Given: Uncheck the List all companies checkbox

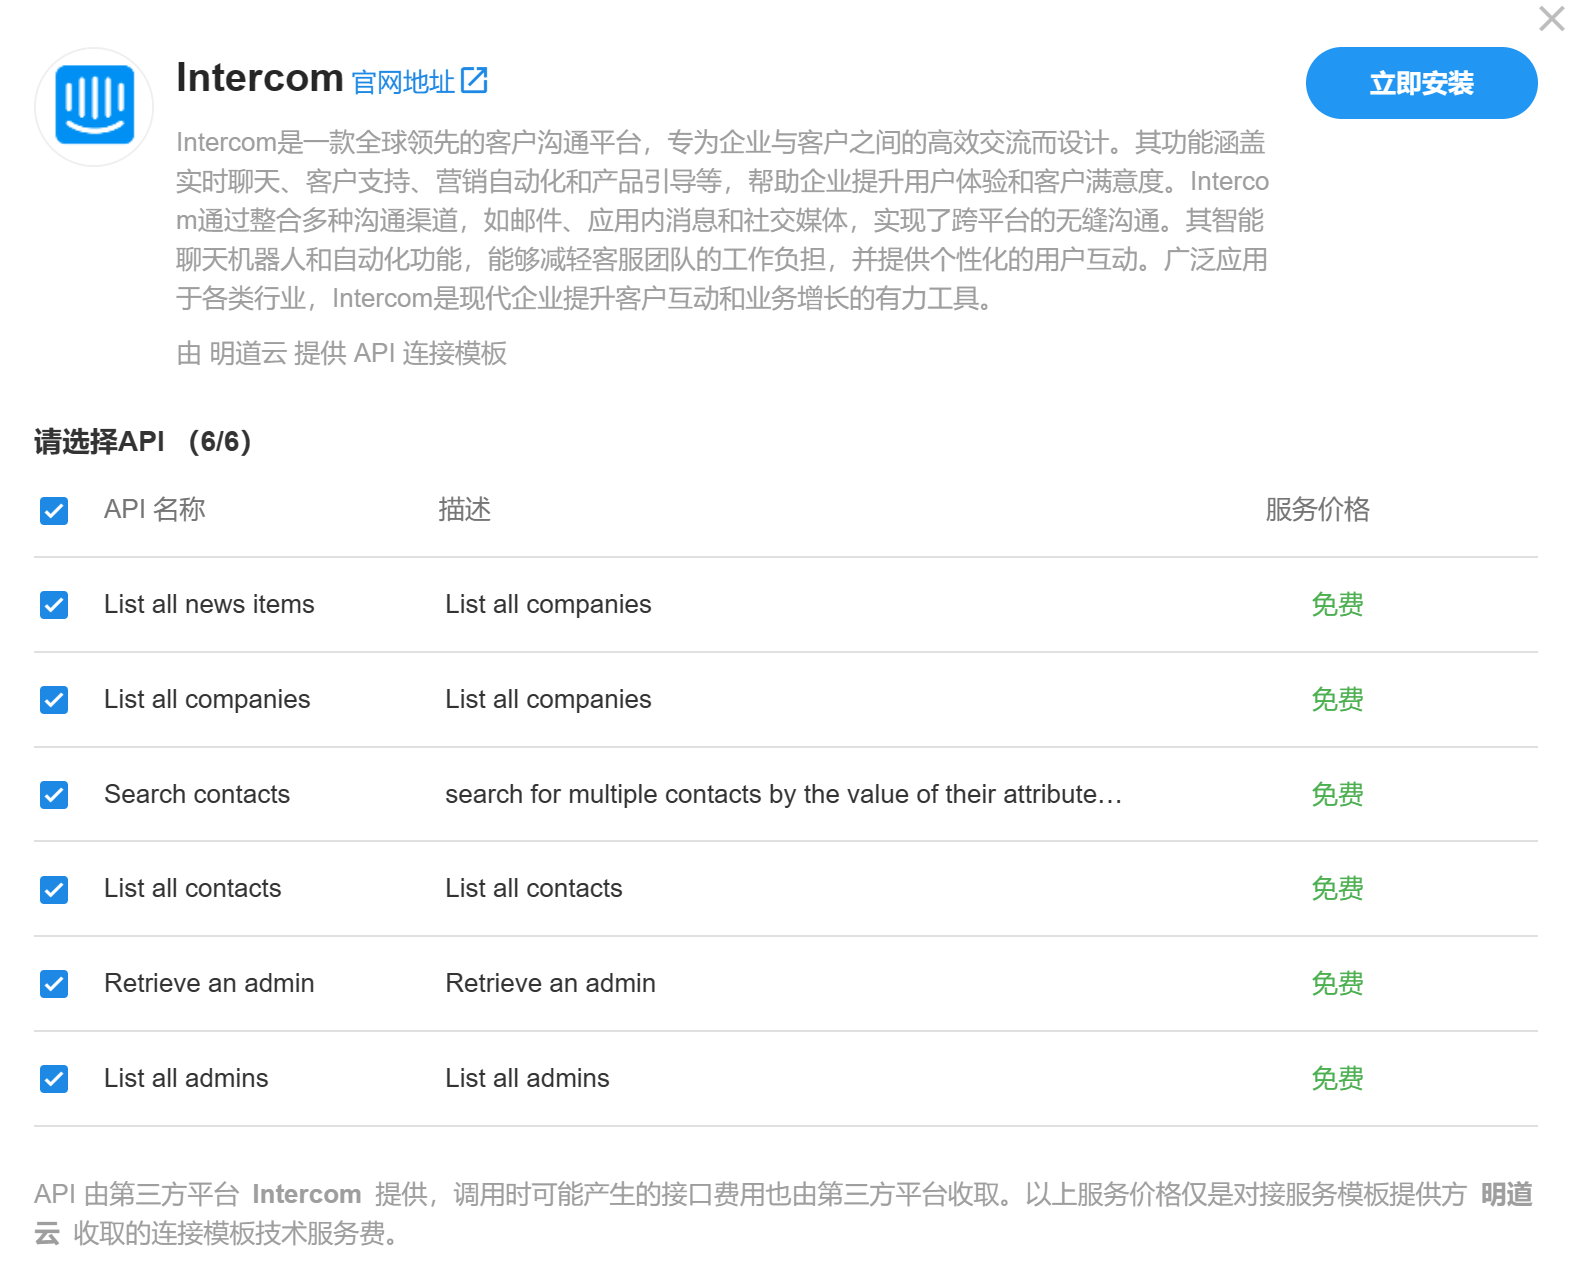Looking at the screenshot, I should [54, 700].
